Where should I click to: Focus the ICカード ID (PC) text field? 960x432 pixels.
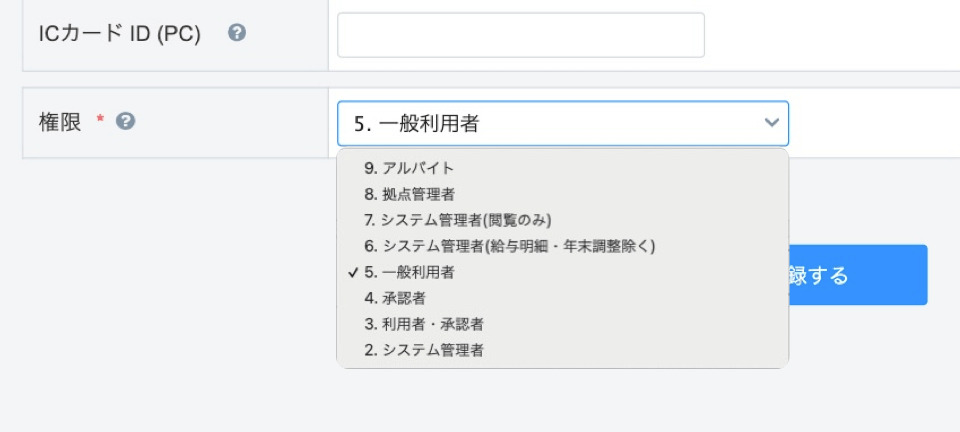click(x=521, y=35)
